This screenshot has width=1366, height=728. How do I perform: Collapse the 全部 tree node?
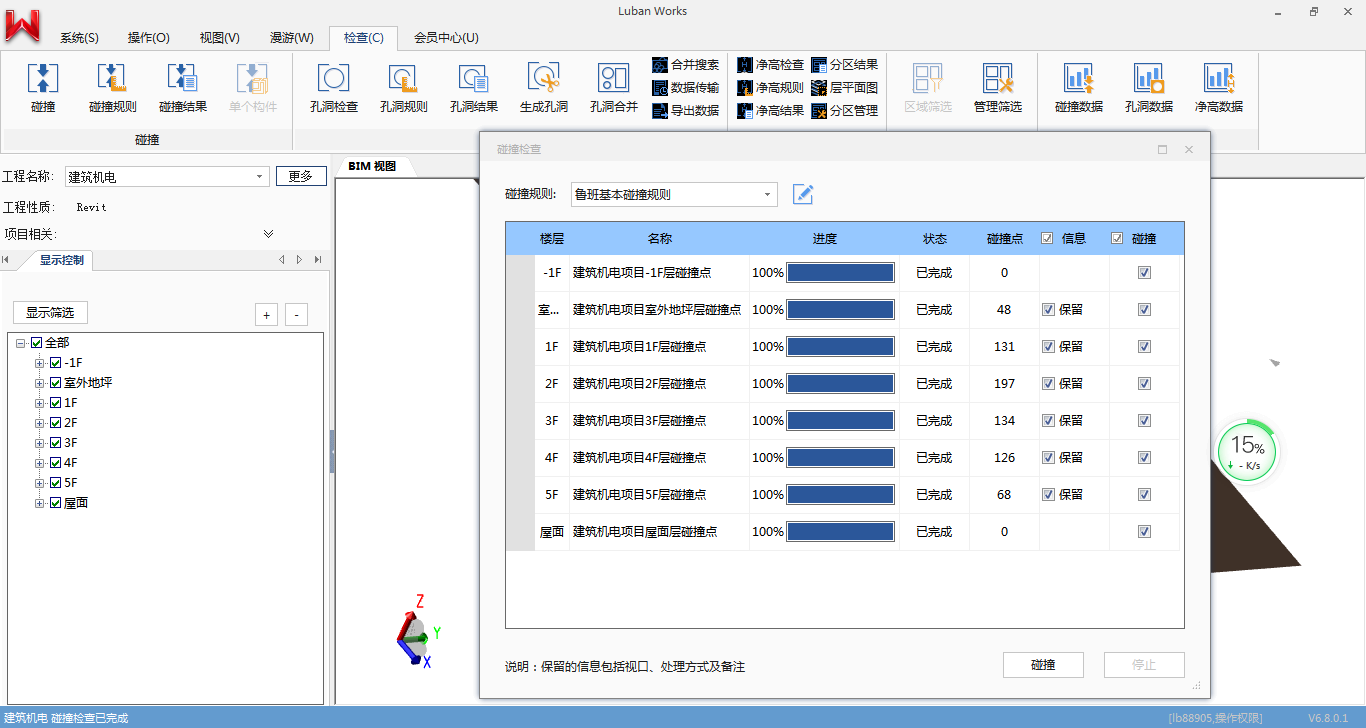(x=21, y=343)
